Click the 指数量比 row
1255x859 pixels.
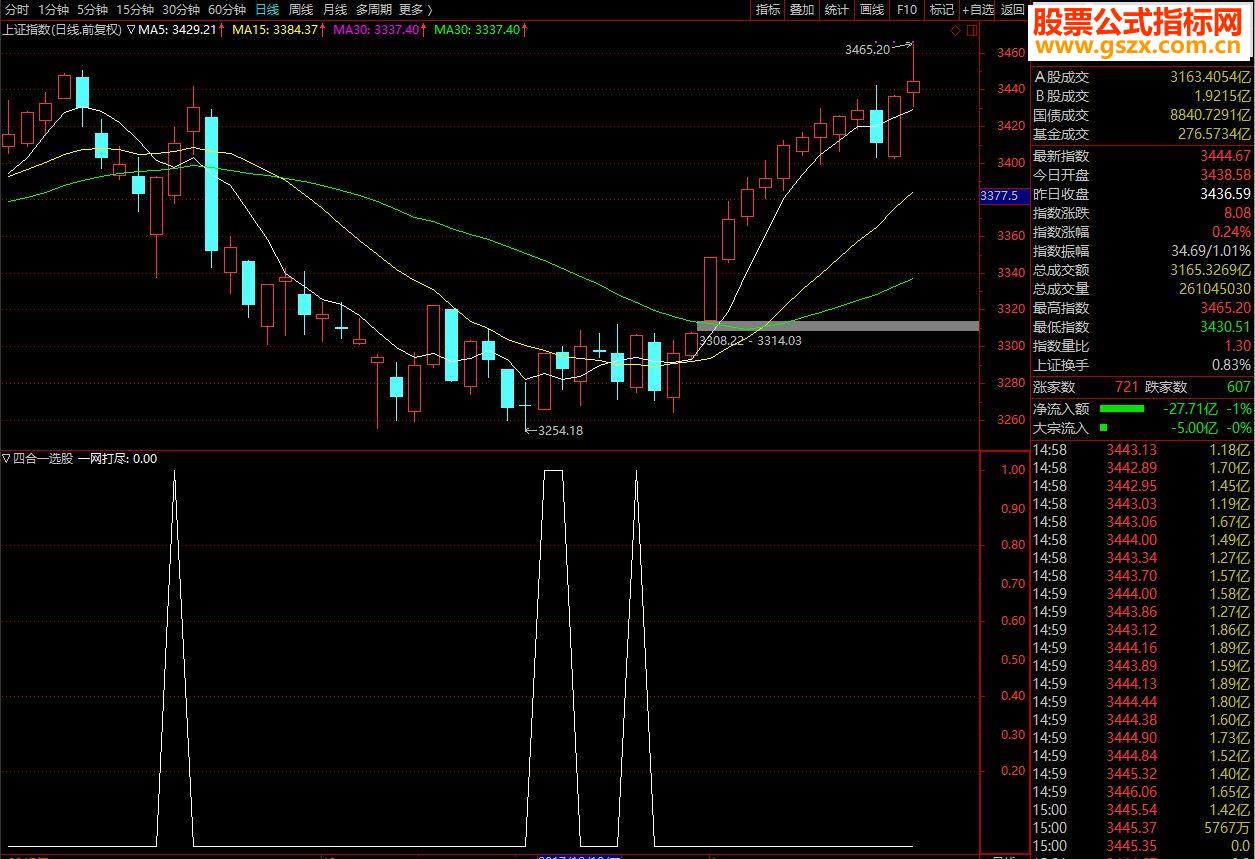[1142, 346]
